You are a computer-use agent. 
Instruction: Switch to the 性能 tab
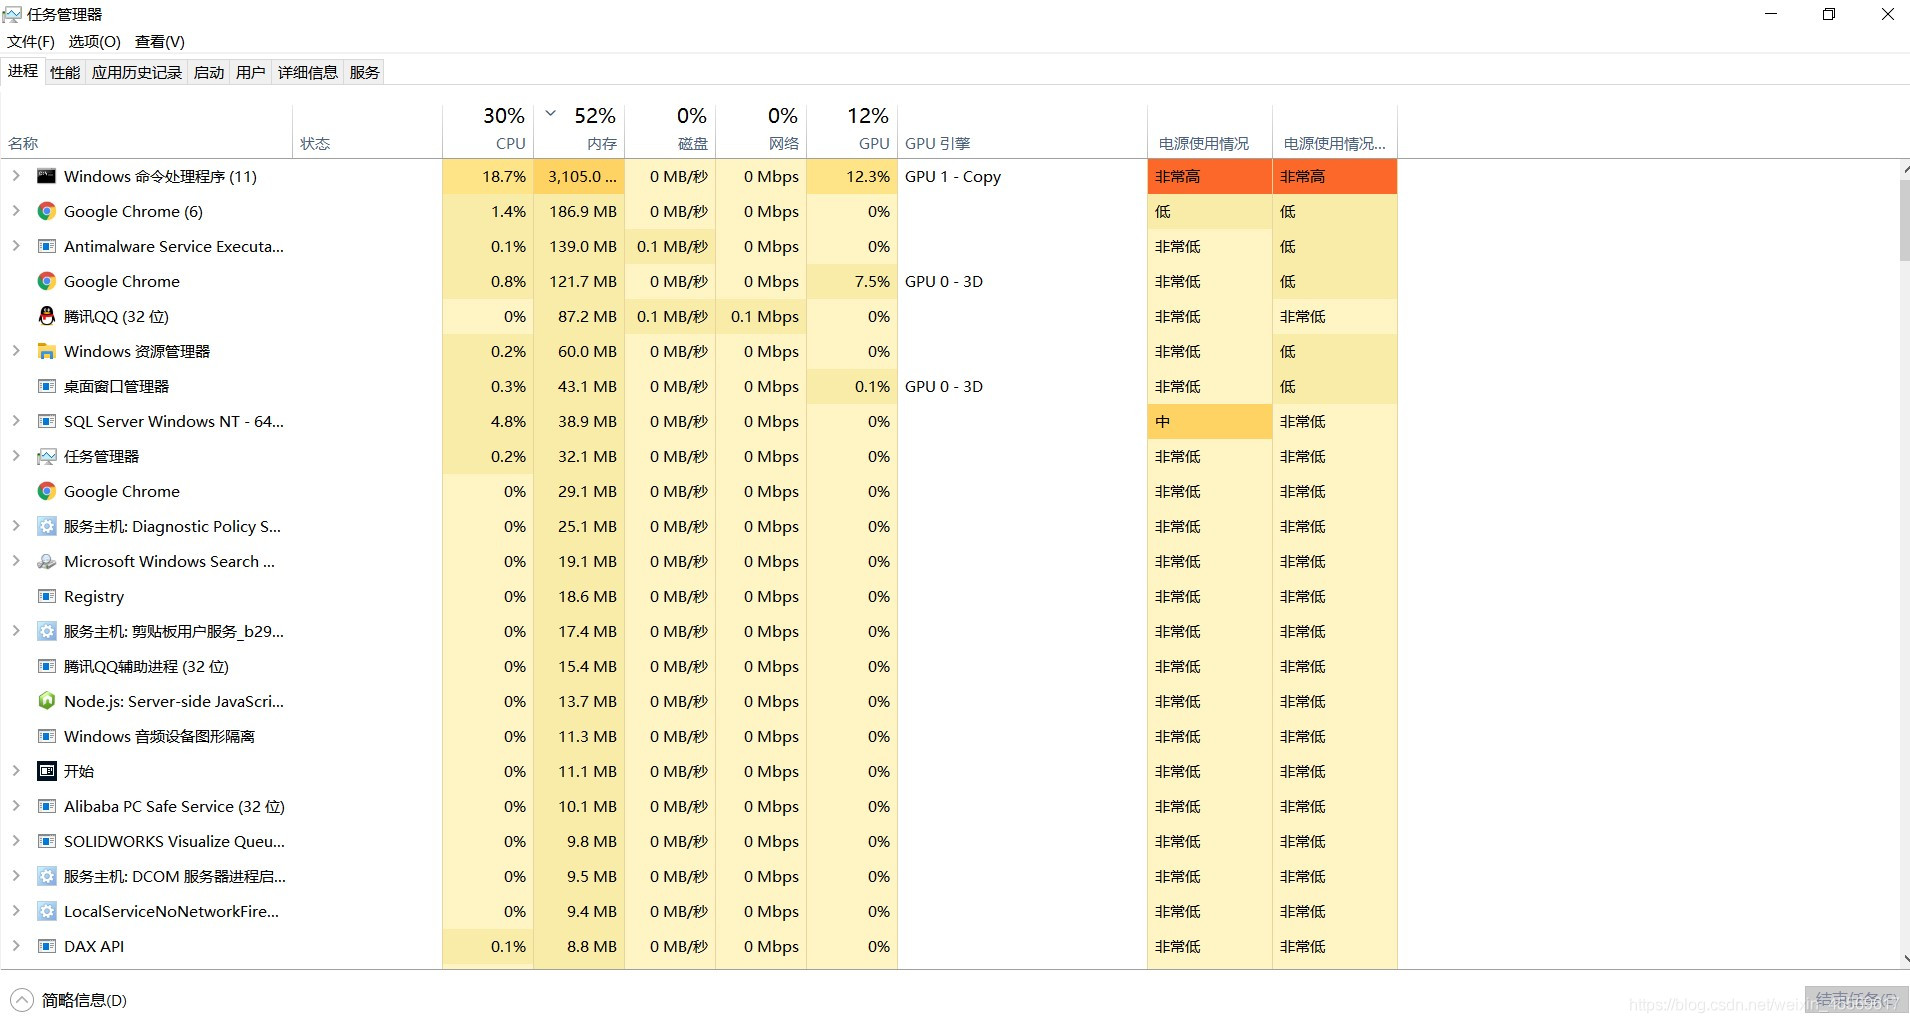click(65, 72)
